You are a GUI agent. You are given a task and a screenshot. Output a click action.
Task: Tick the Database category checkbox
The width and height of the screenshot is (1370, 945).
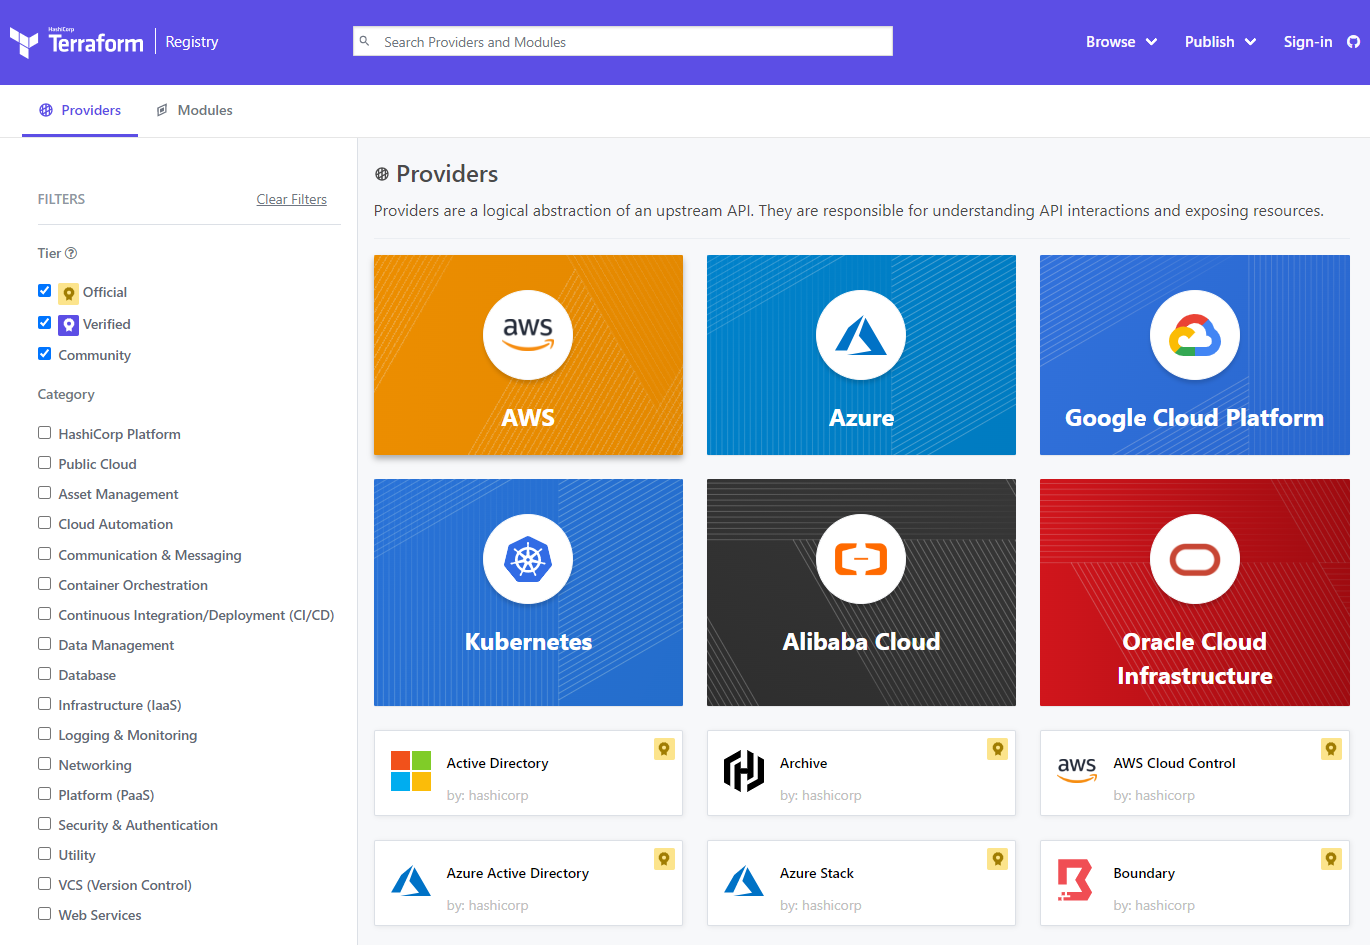45,674
